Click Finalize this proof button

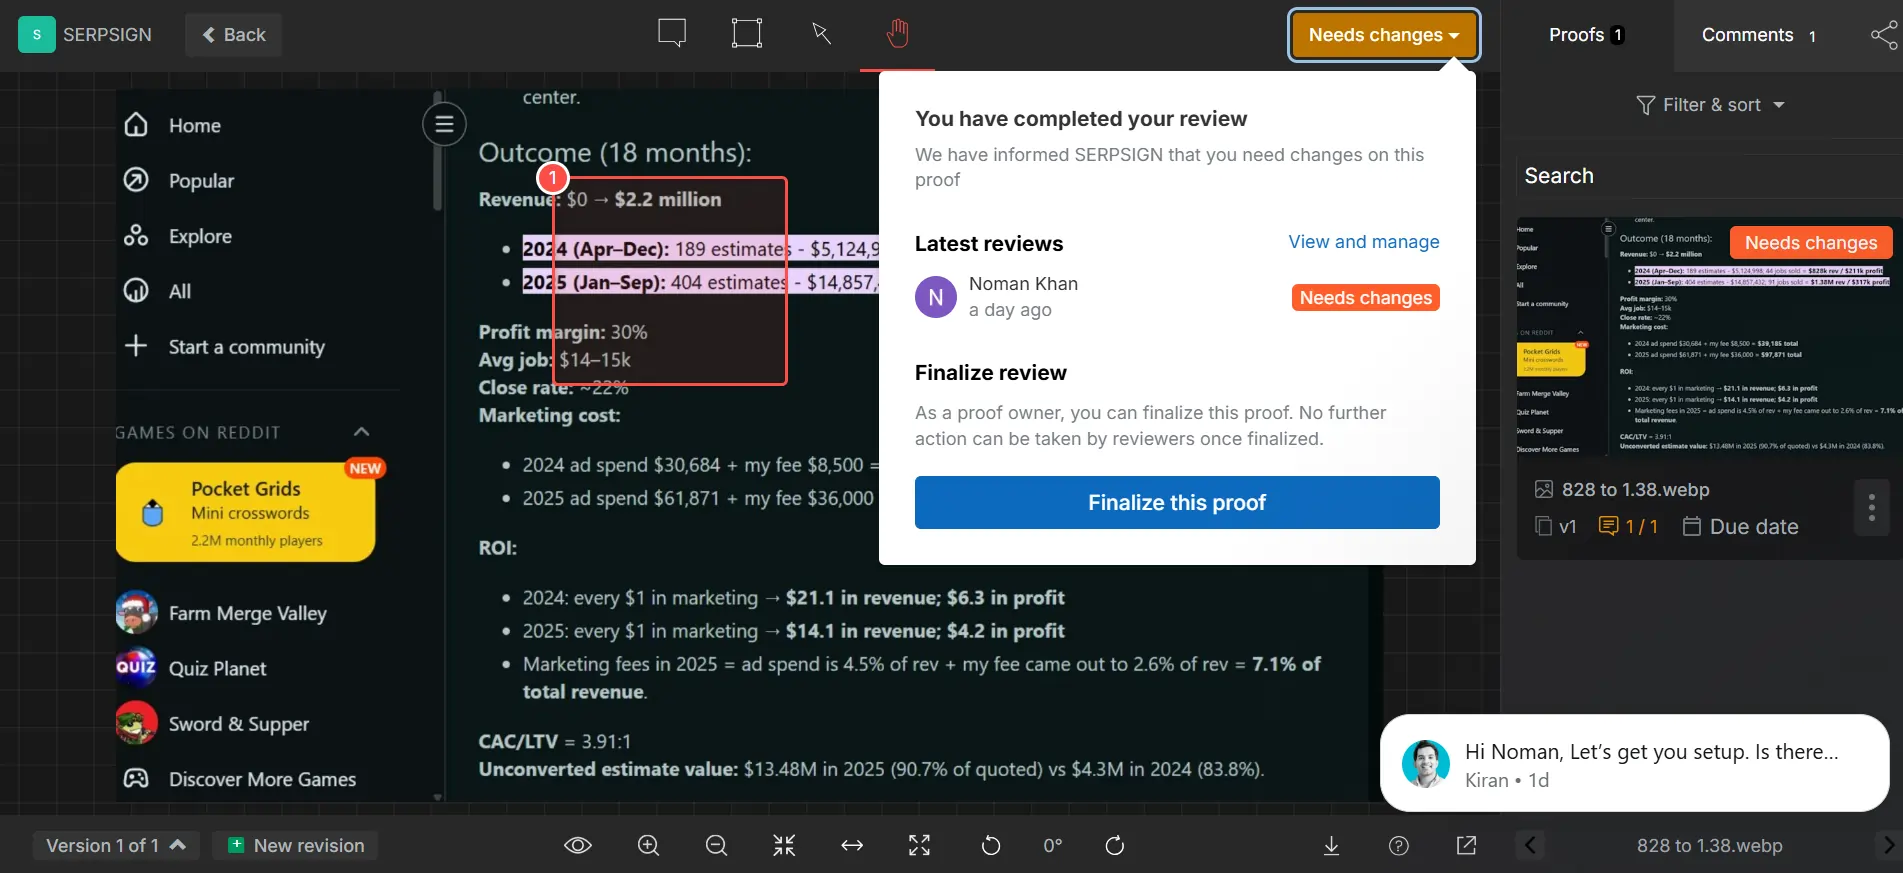point(1177,502)
